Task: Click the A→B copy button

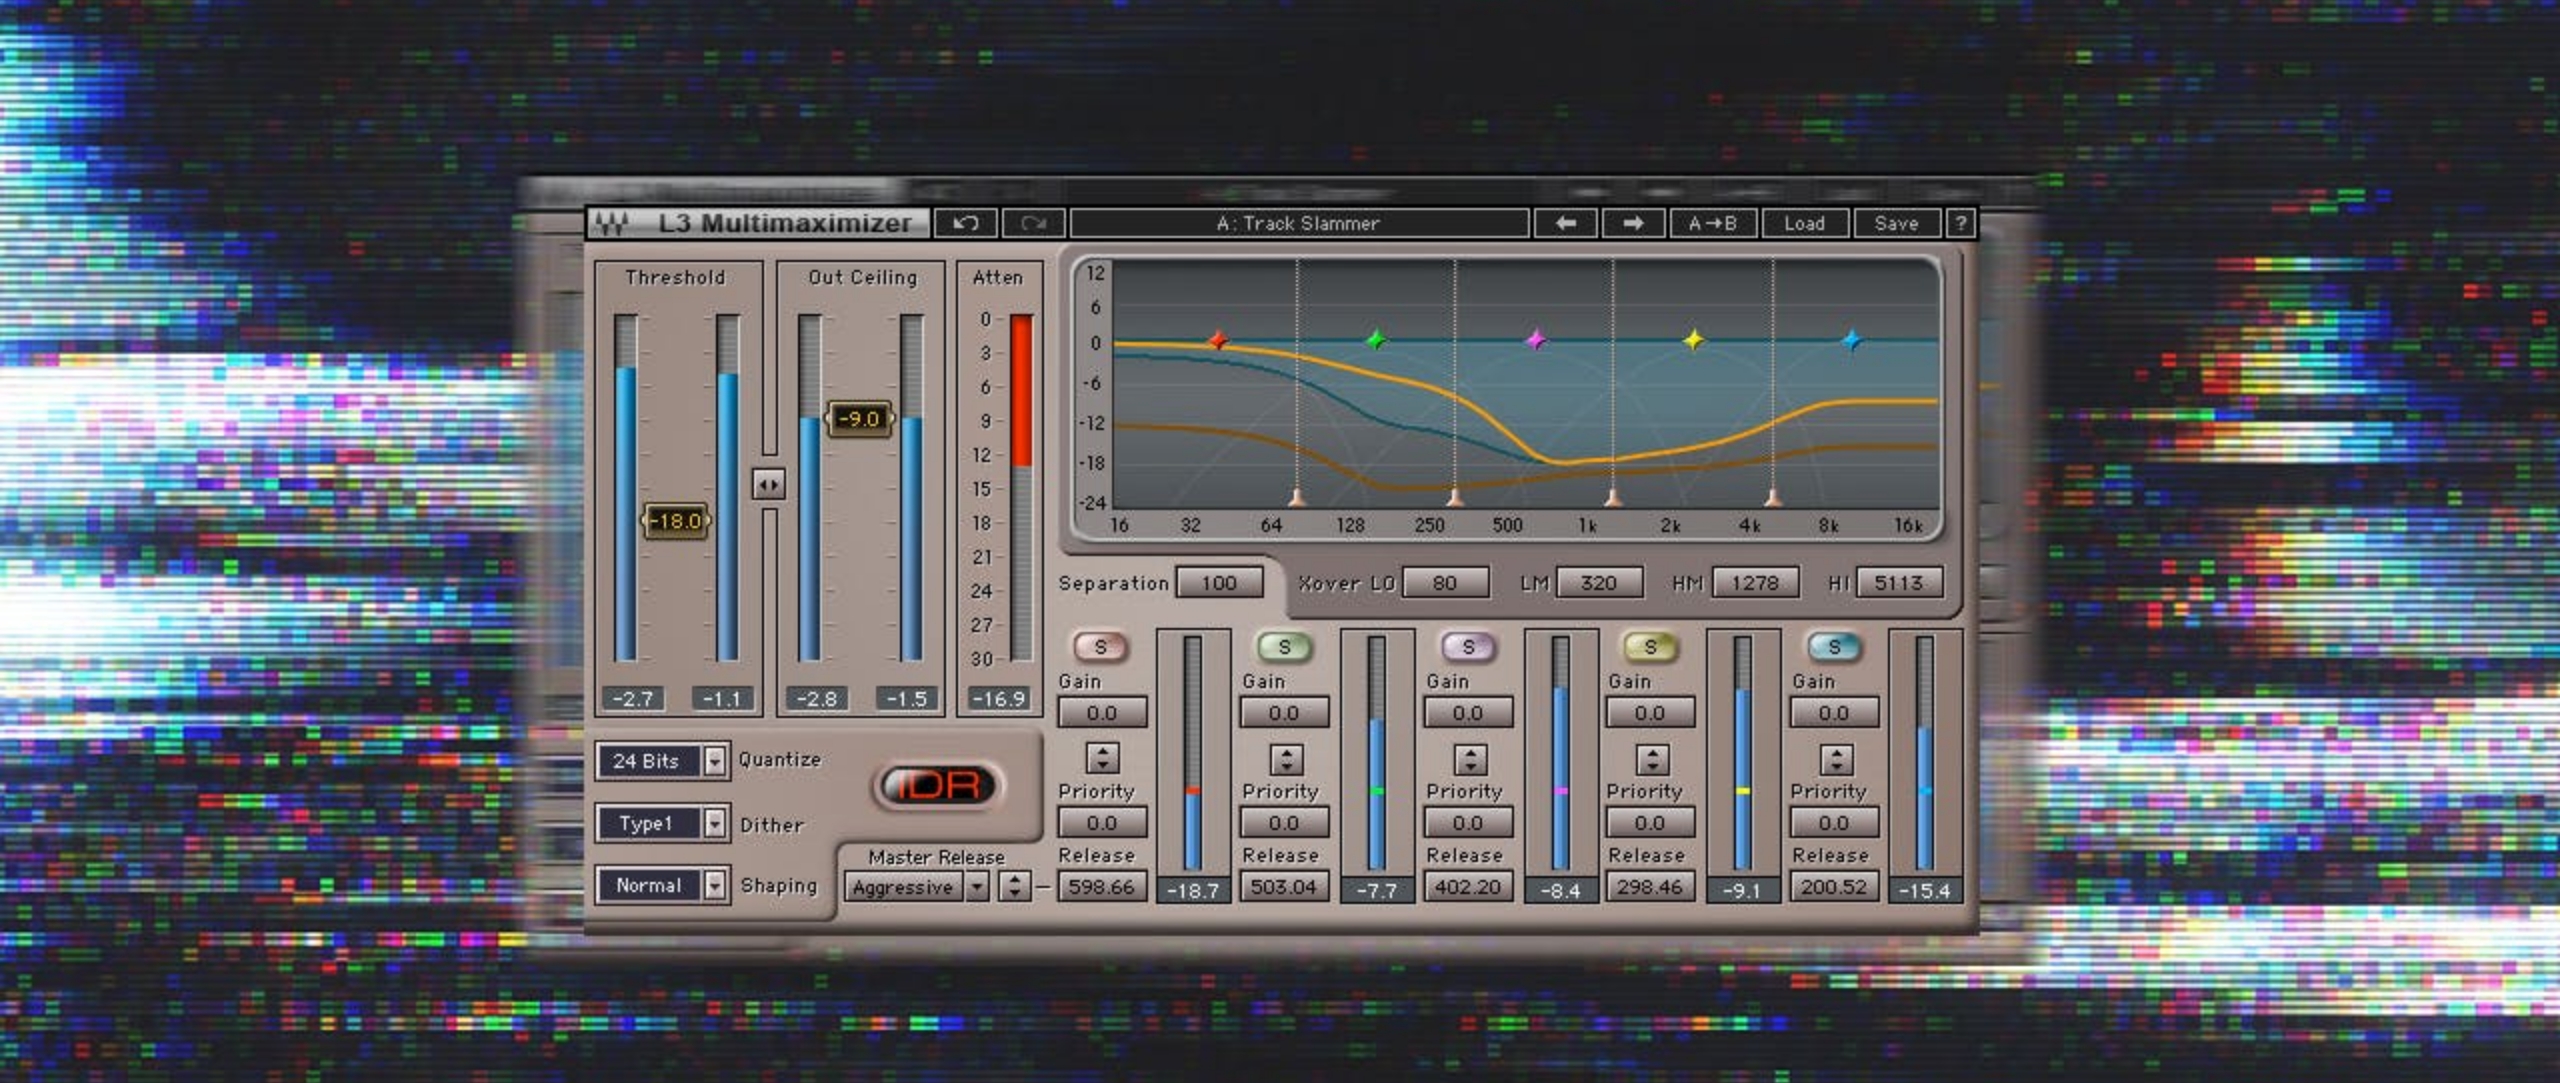Action: coord(1712,223)
